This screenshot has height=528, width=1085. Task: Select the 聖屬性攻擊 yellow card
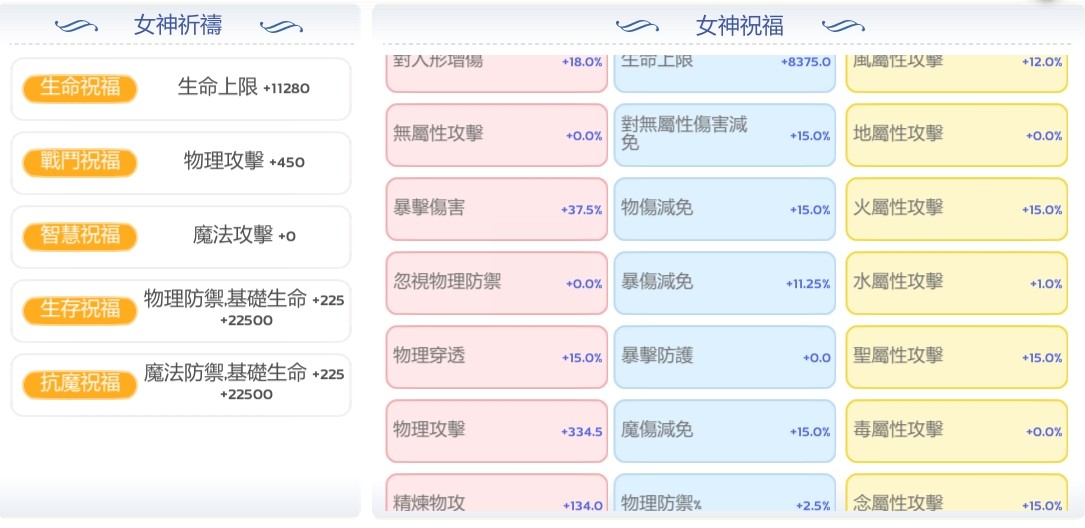(x=956, y=357)
